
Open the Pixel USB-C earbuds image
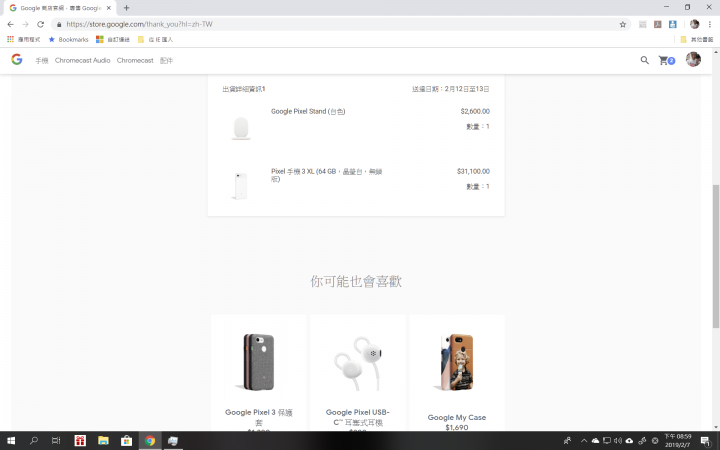click(358, 363)
